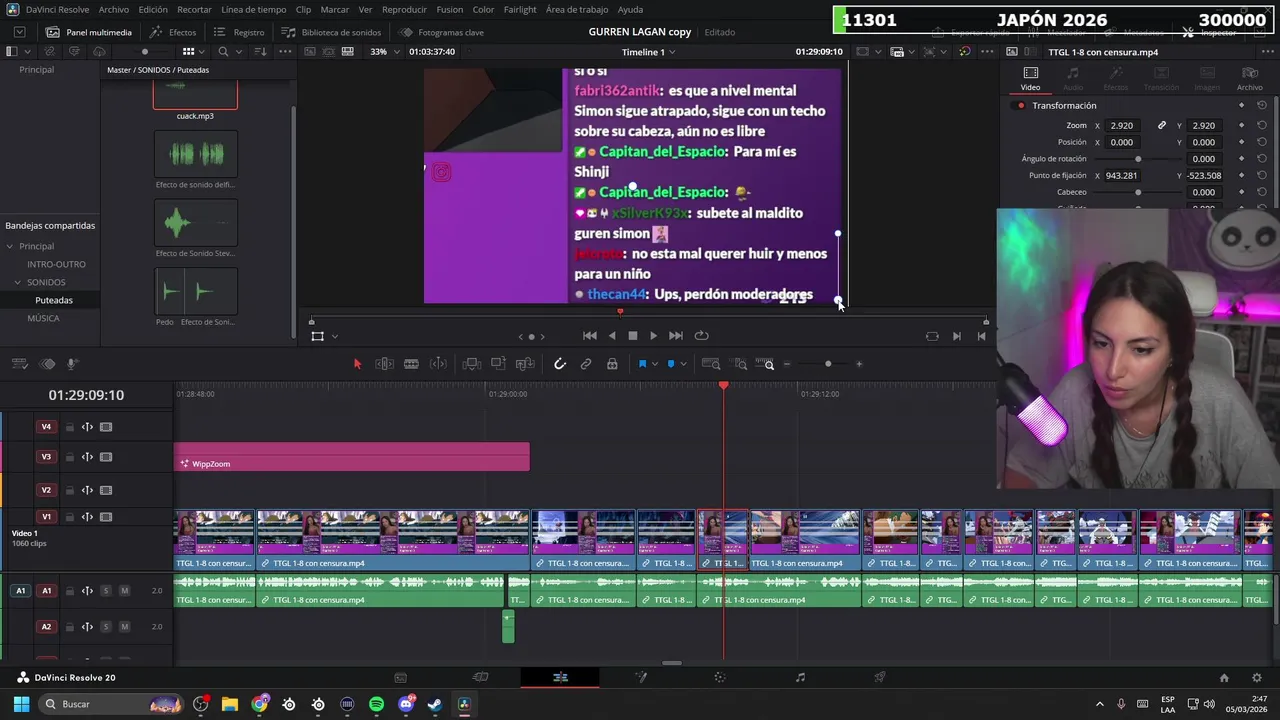Screen dimensions: 1280x720
Task: Toggle auto track selector on V2
Action: point(87,490)
